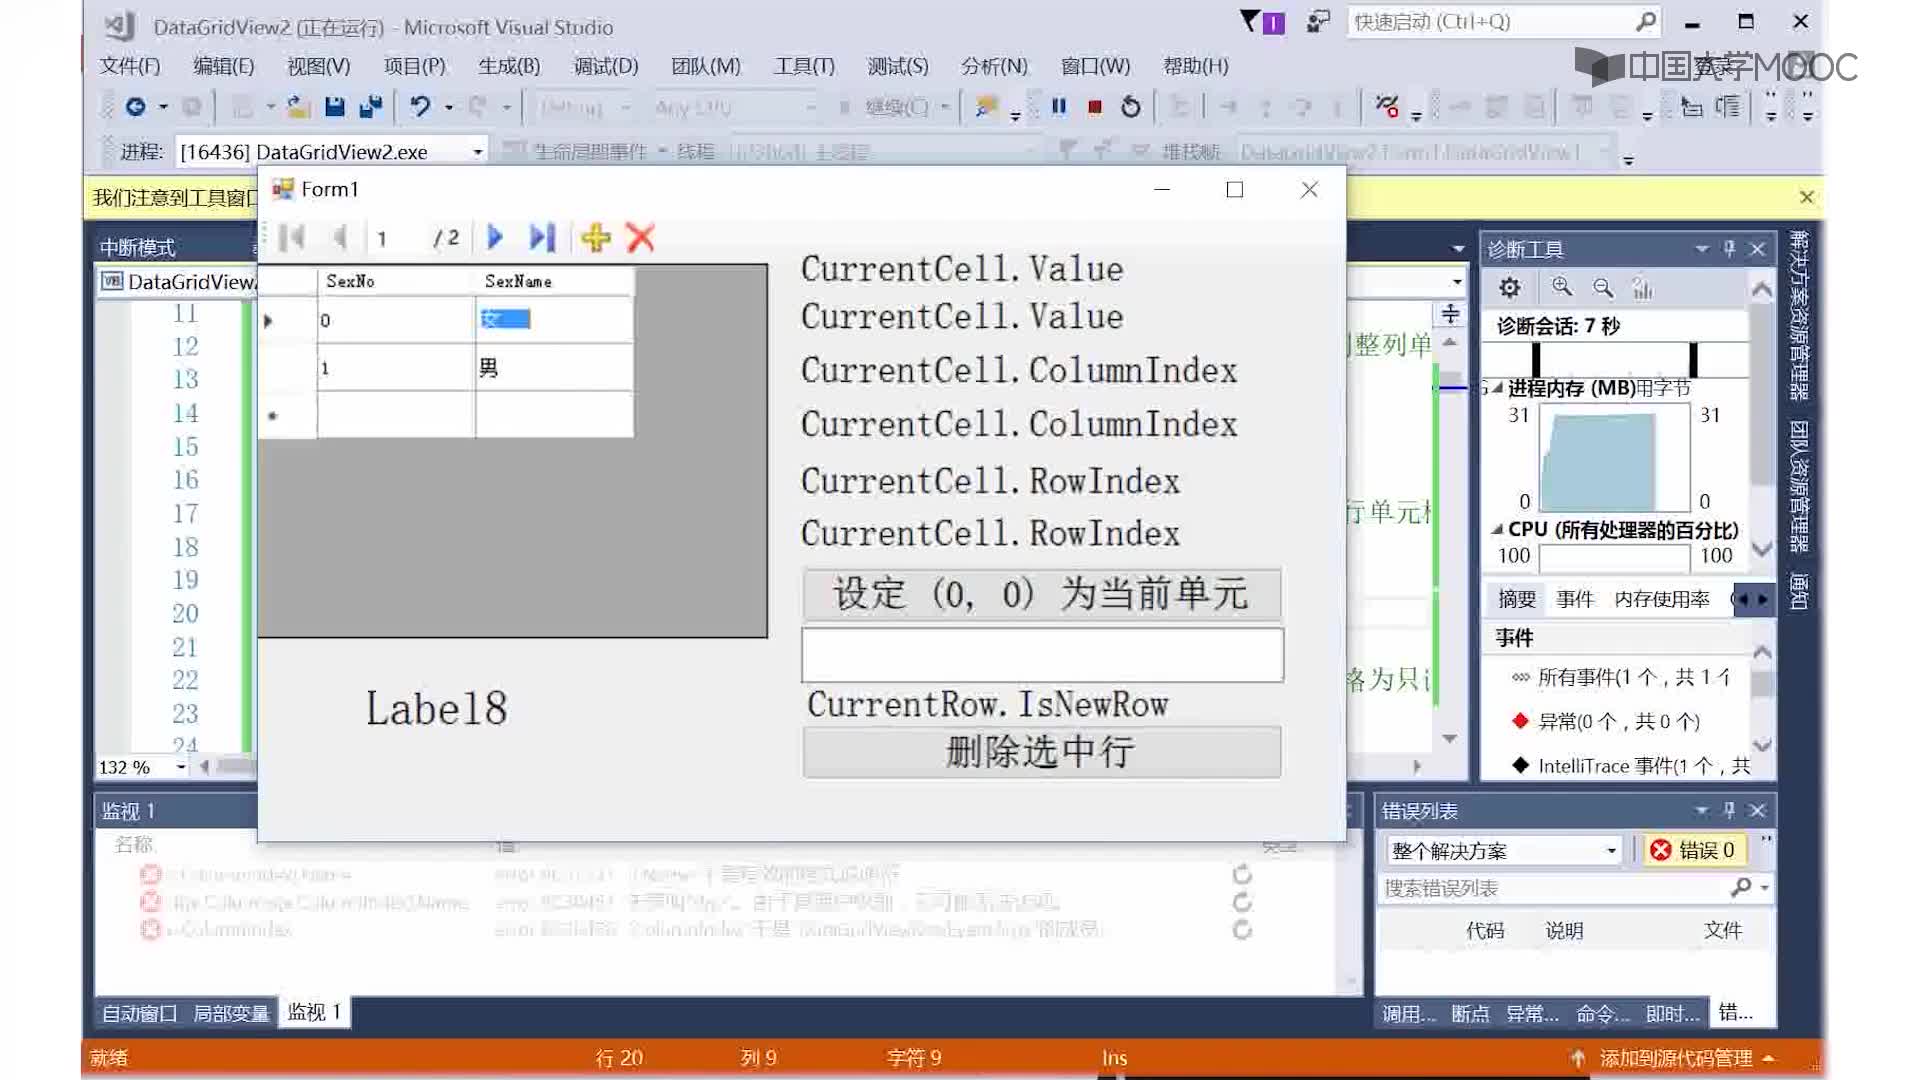This screenshot has height=1080, width=1920.
Task: Click the feedback icon in title bar
Action: [1318, 22]
